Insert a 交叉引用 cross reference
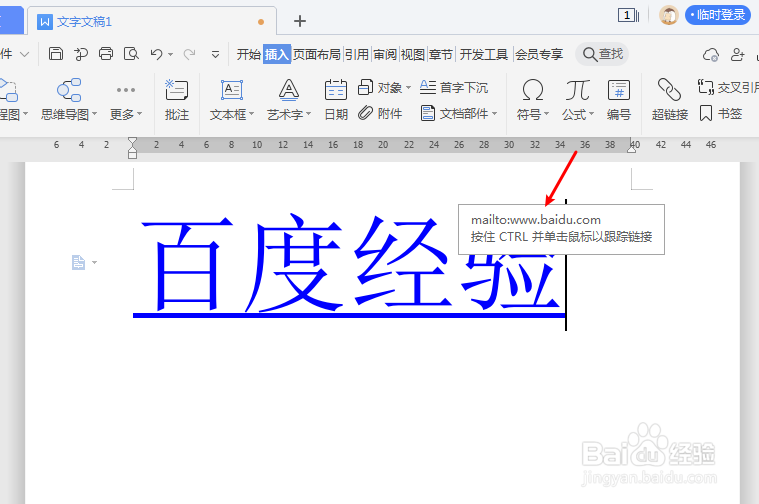The image size is (759, 504). 728,88
